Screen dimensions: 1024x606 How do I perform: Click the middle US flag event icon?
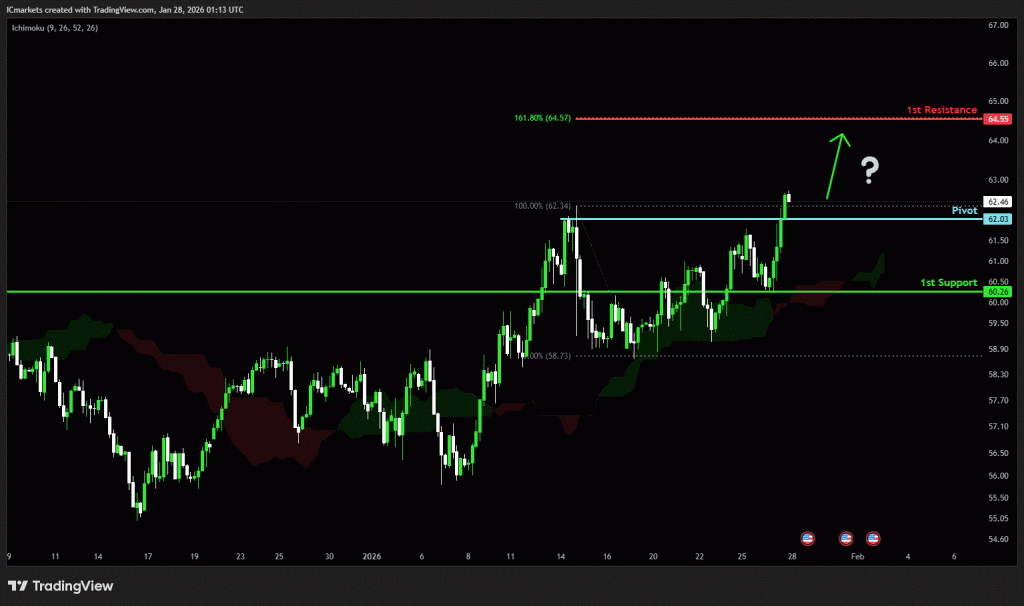click(845, 537)
